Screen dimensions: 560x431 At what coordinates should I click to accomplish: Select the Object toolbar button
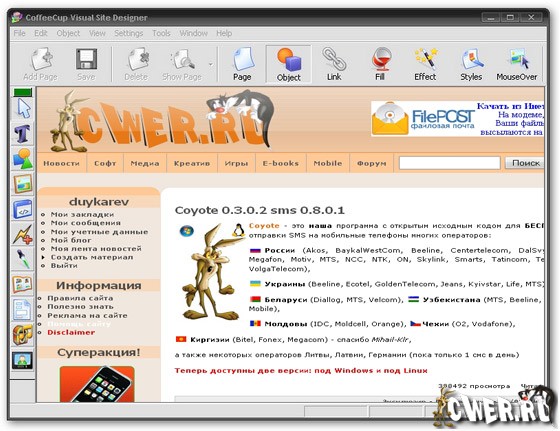click(288, 64)
